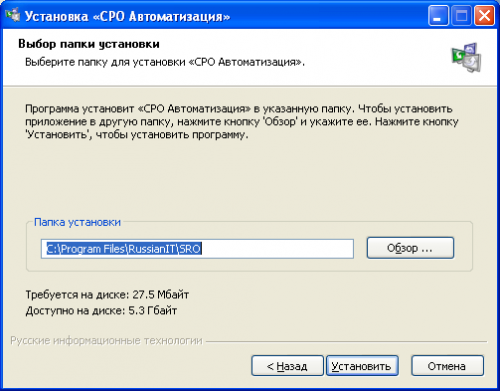Click the setup computer icon in header
This screenshot has width=500, height=391.
(x=466, y=57)
